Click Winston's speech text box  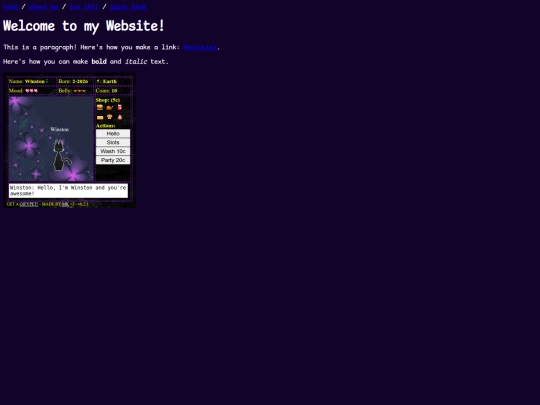coord(68,191)
